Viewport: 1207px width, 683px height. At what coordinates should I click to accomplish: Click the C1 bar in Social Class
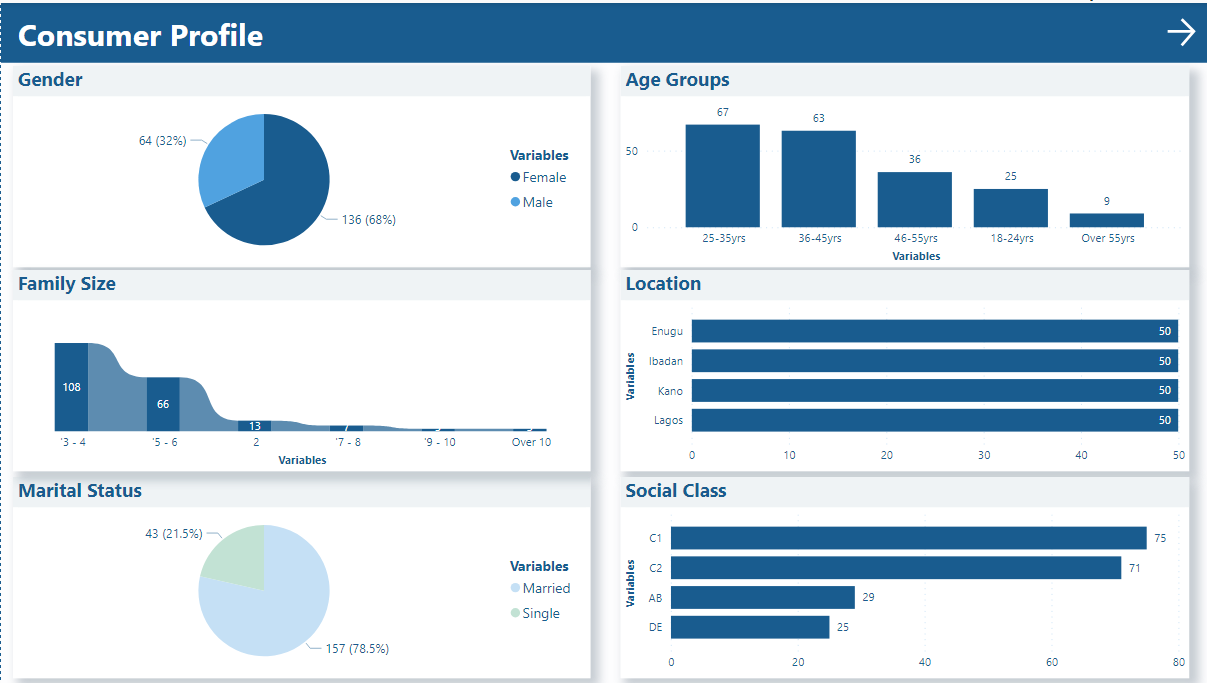(x=900, y=538)
